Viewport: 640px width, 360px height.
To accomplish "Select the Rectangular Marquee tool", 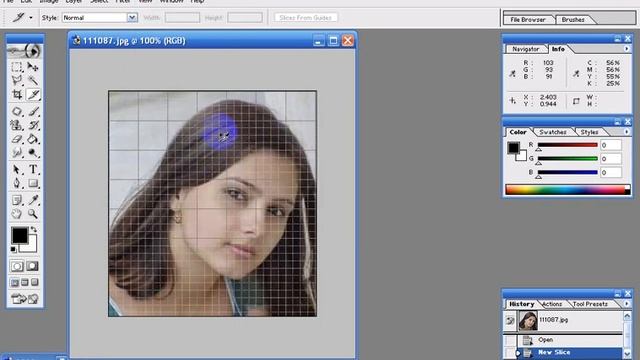I will click(17, 67).
